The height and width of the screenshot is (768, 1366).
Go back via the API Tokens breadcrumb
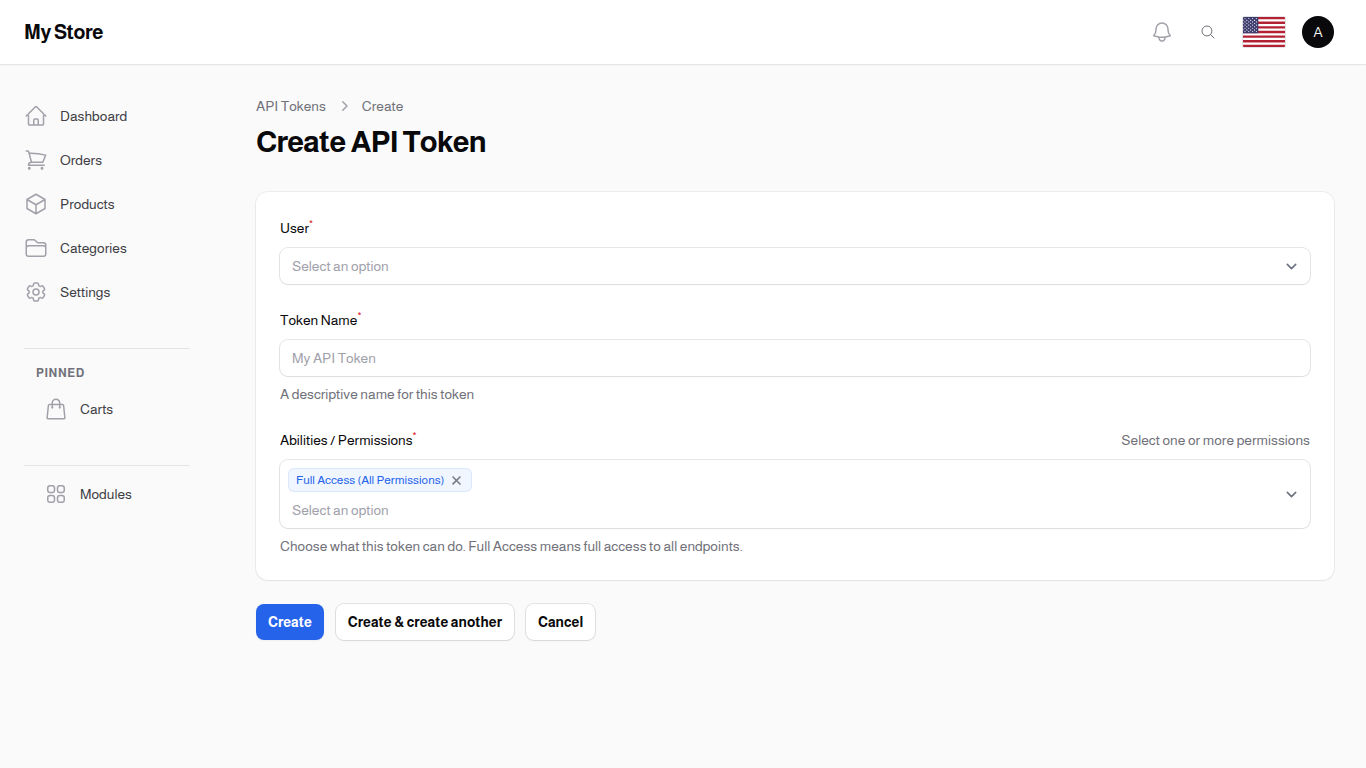click(x=291, y=106)
